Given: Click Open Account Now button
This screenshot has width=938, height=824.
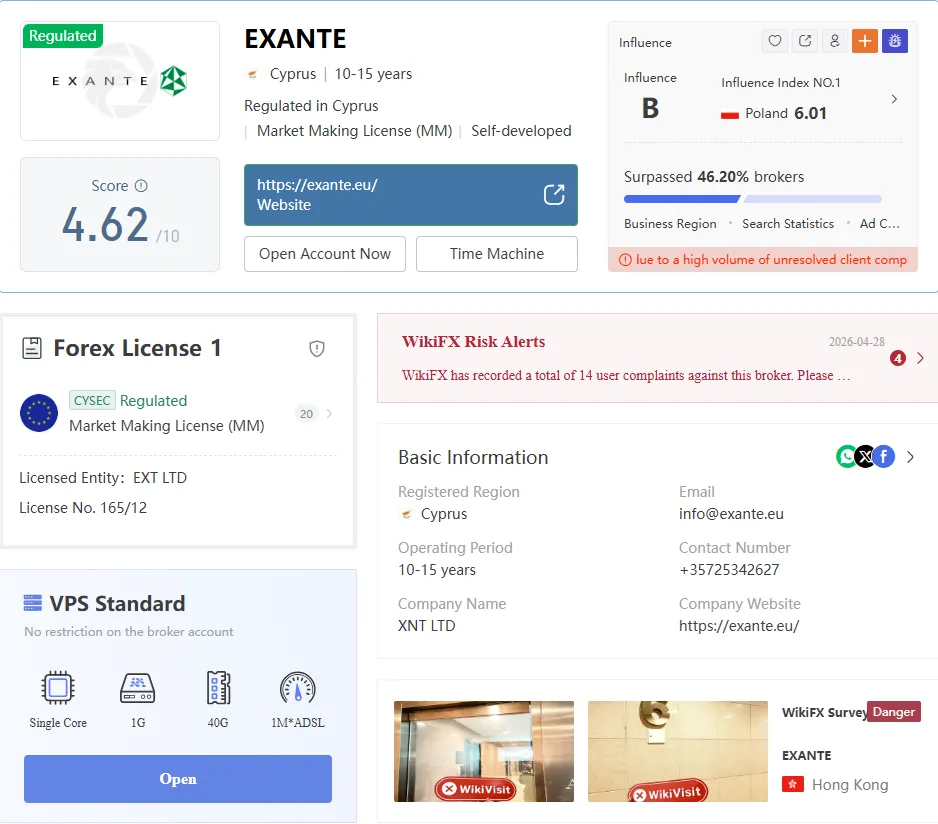Looking at the screenshot, I should pos(325,254).
